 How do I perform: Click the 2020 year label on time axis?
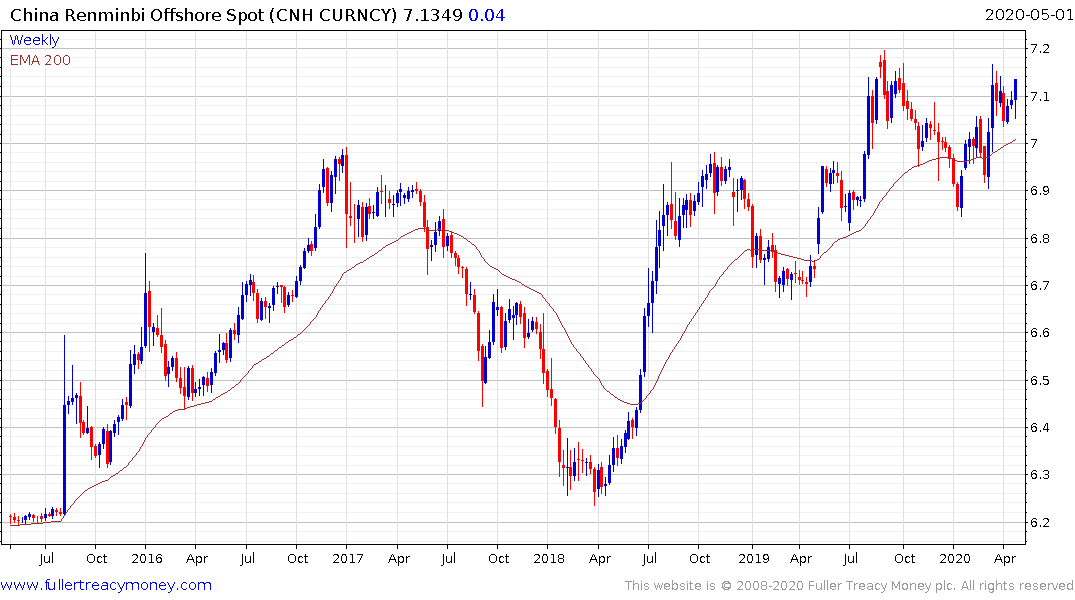coord(955,558)
